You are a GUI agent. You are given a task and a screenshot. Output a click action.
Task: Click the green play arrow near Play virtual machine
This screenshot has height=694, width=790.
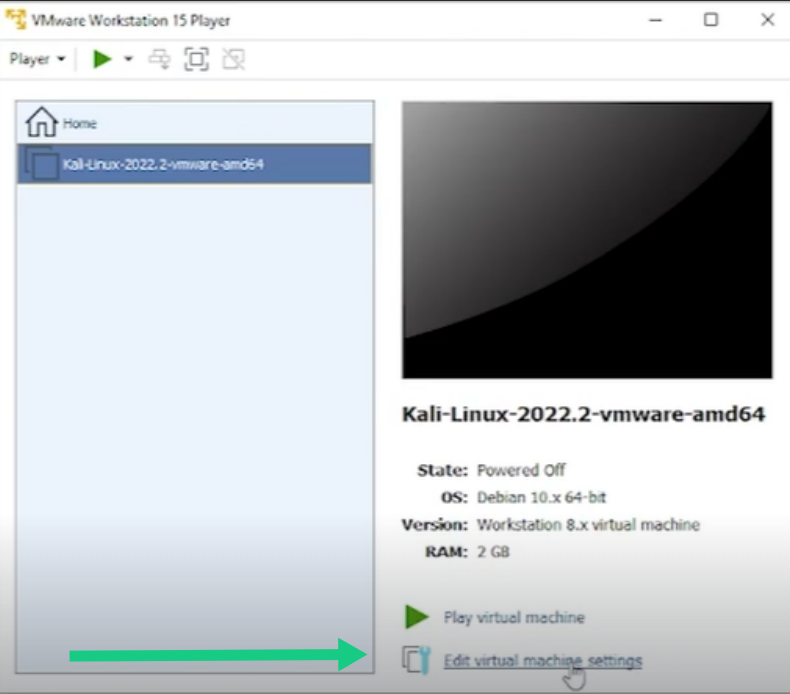click(x=416, y=617)
